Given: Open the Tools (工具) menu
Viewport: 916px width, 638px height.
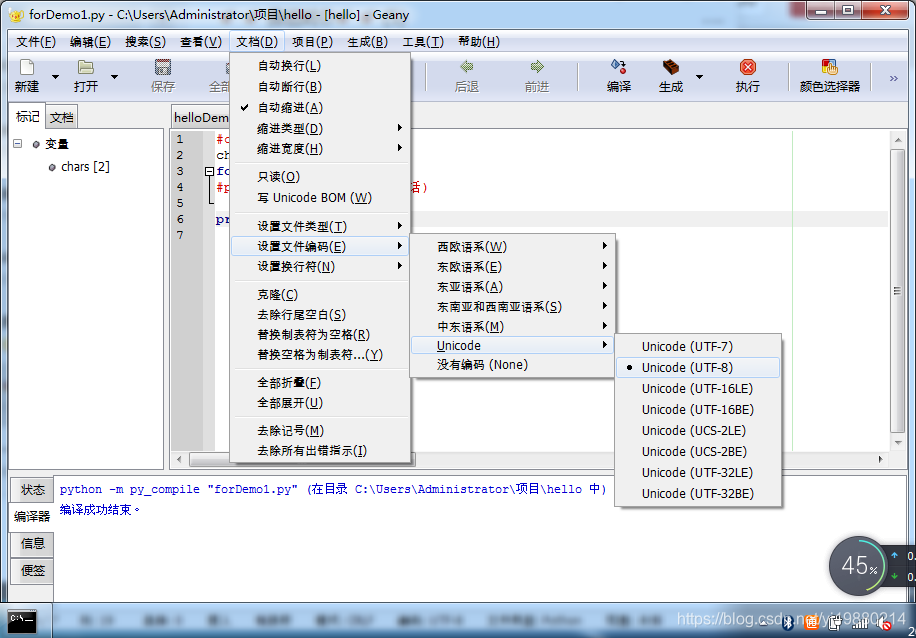Looking at the screenshot, I should 423,42.
